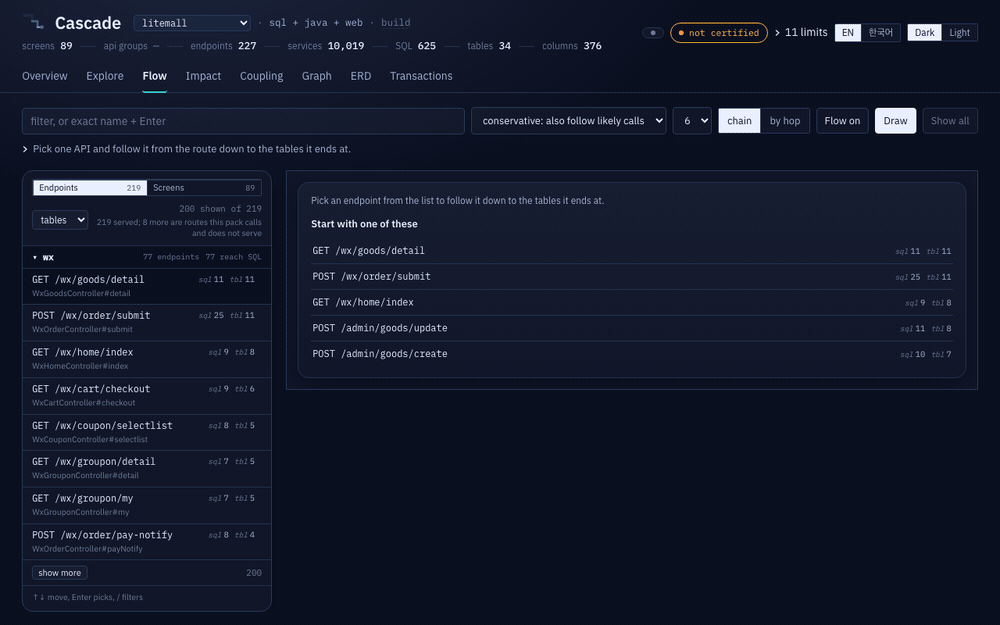Select GET /wx/groupon/detail endpoint row
Viewport: 1000px width, 625px height.
(147, 468)
